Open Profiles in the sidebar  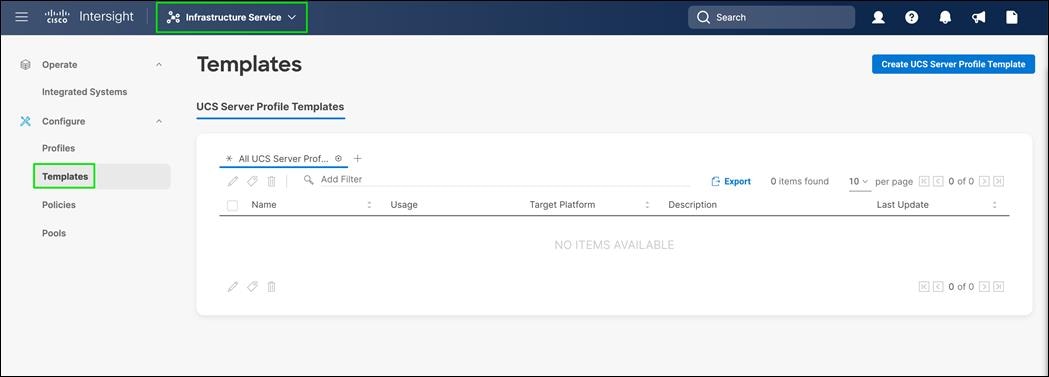click(58, 148)
